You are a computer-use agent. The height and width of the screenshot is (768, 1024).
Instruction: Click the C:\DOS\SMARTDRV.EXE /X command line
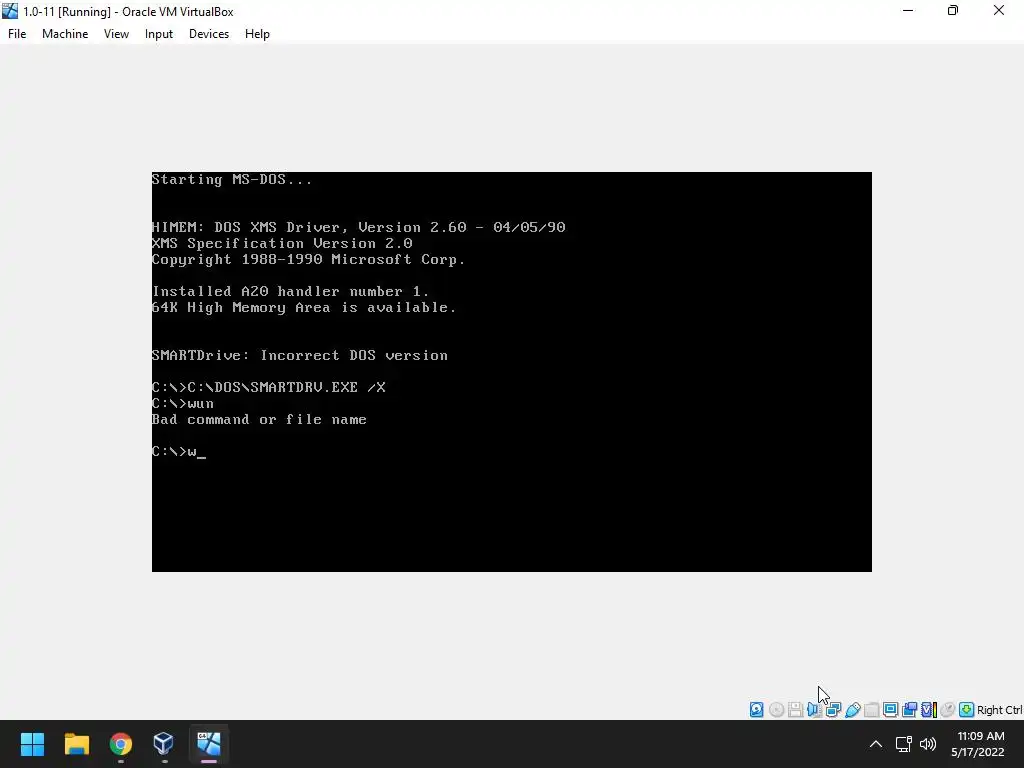[x=268, y=387]
